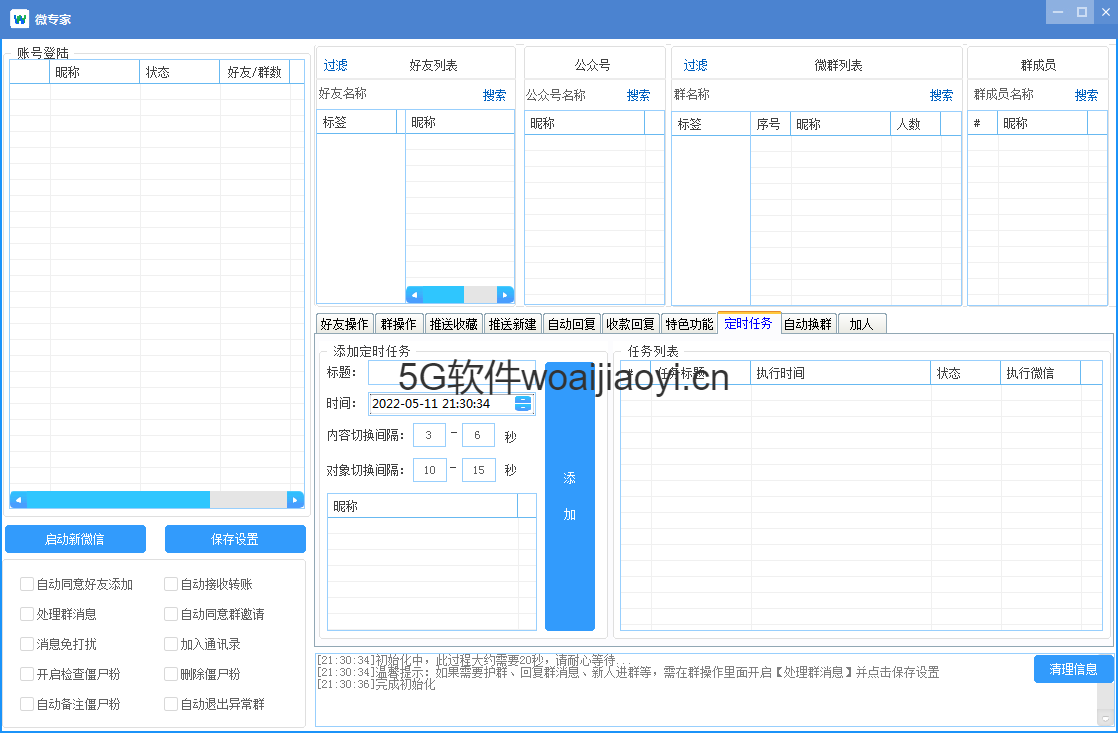The image size is (1118, 733).
Task: Tick the 删除僵尸粉 checkbox
Action: click(x=171, y=674)
